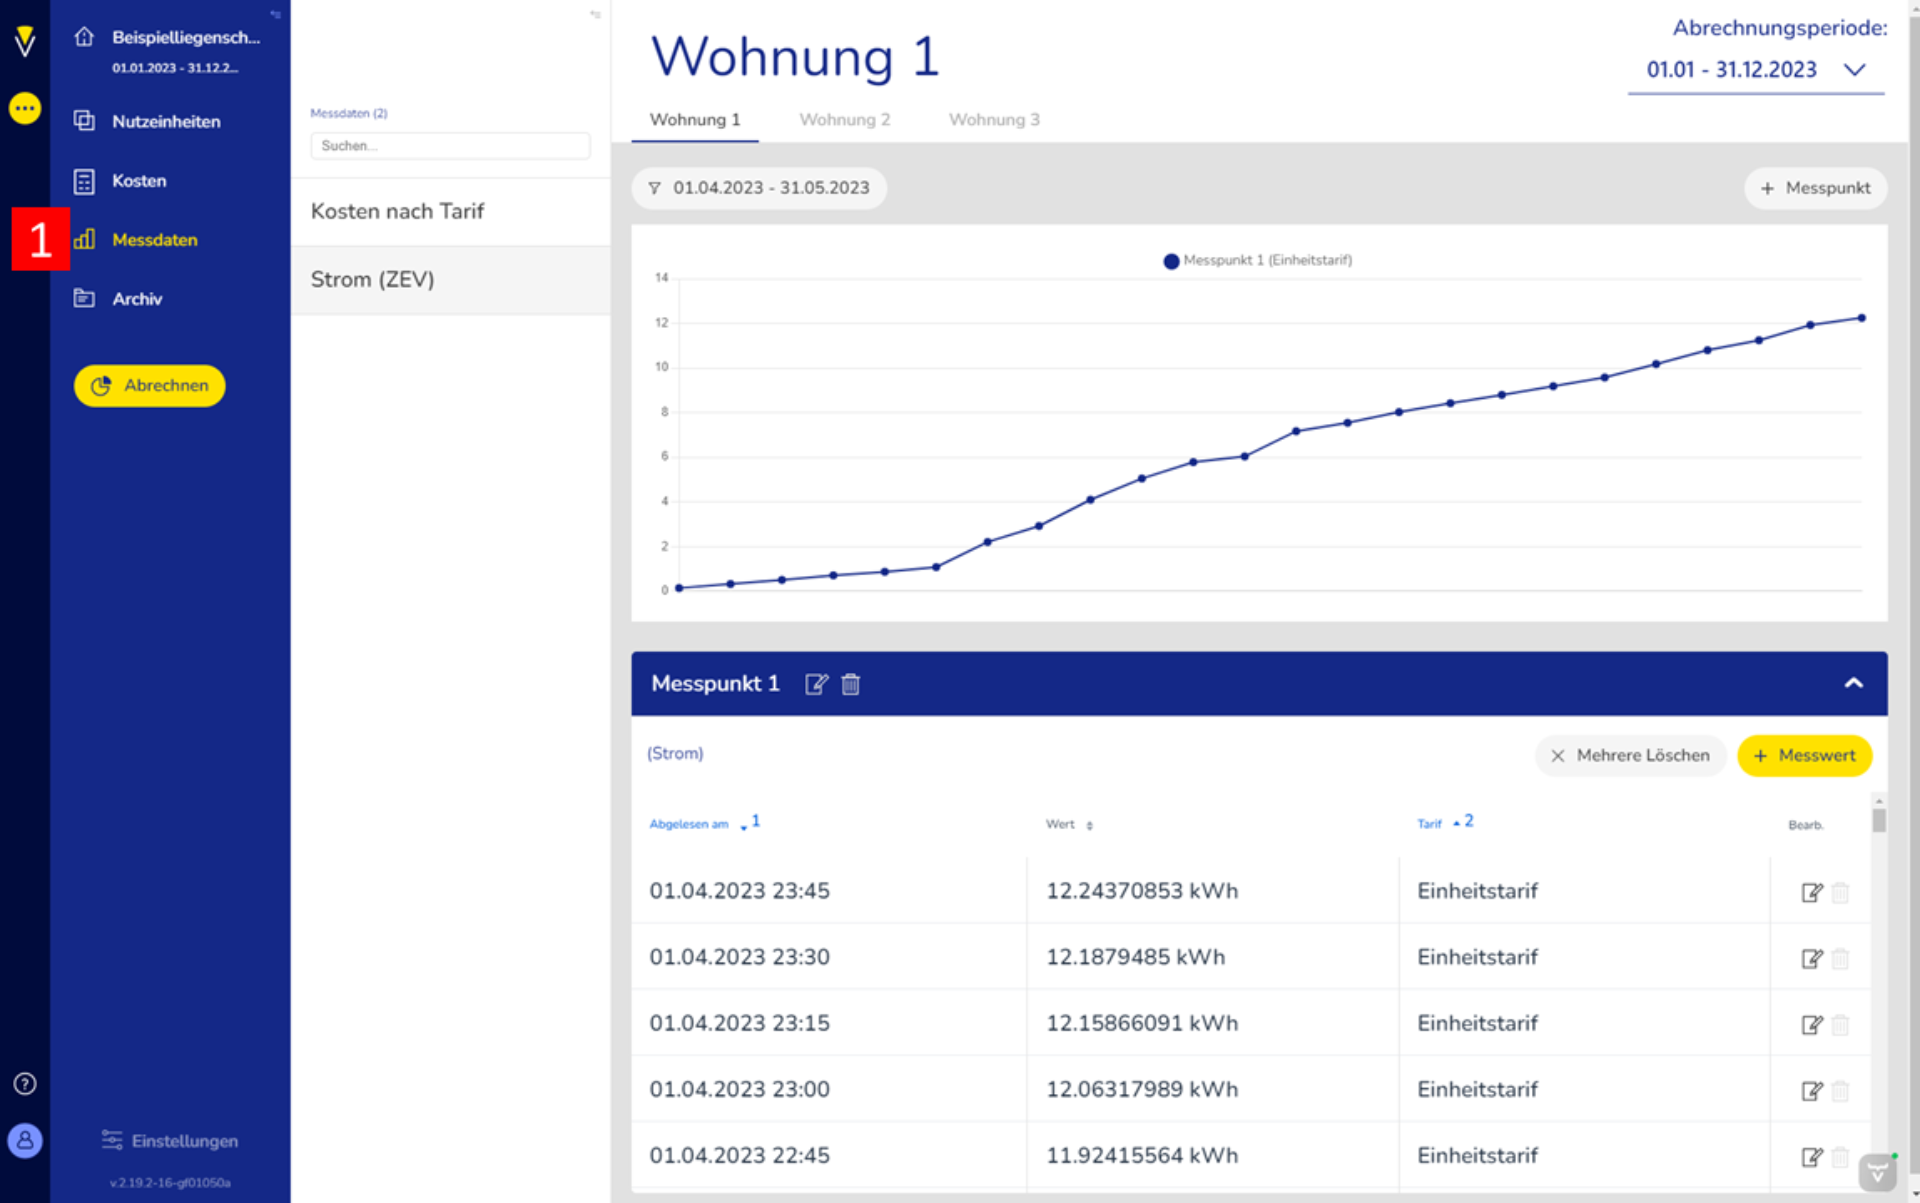This screenshot has height=1203, width=1920.
Task: Open Archiv in sidebar
Action: pyautogui.click(x=137, y=299)
